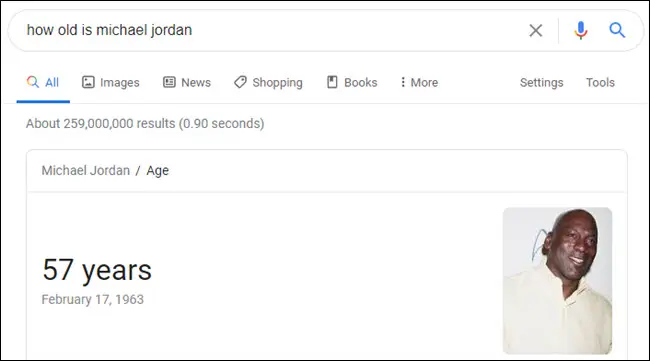Switch to the Images results tab

point(111,82)
